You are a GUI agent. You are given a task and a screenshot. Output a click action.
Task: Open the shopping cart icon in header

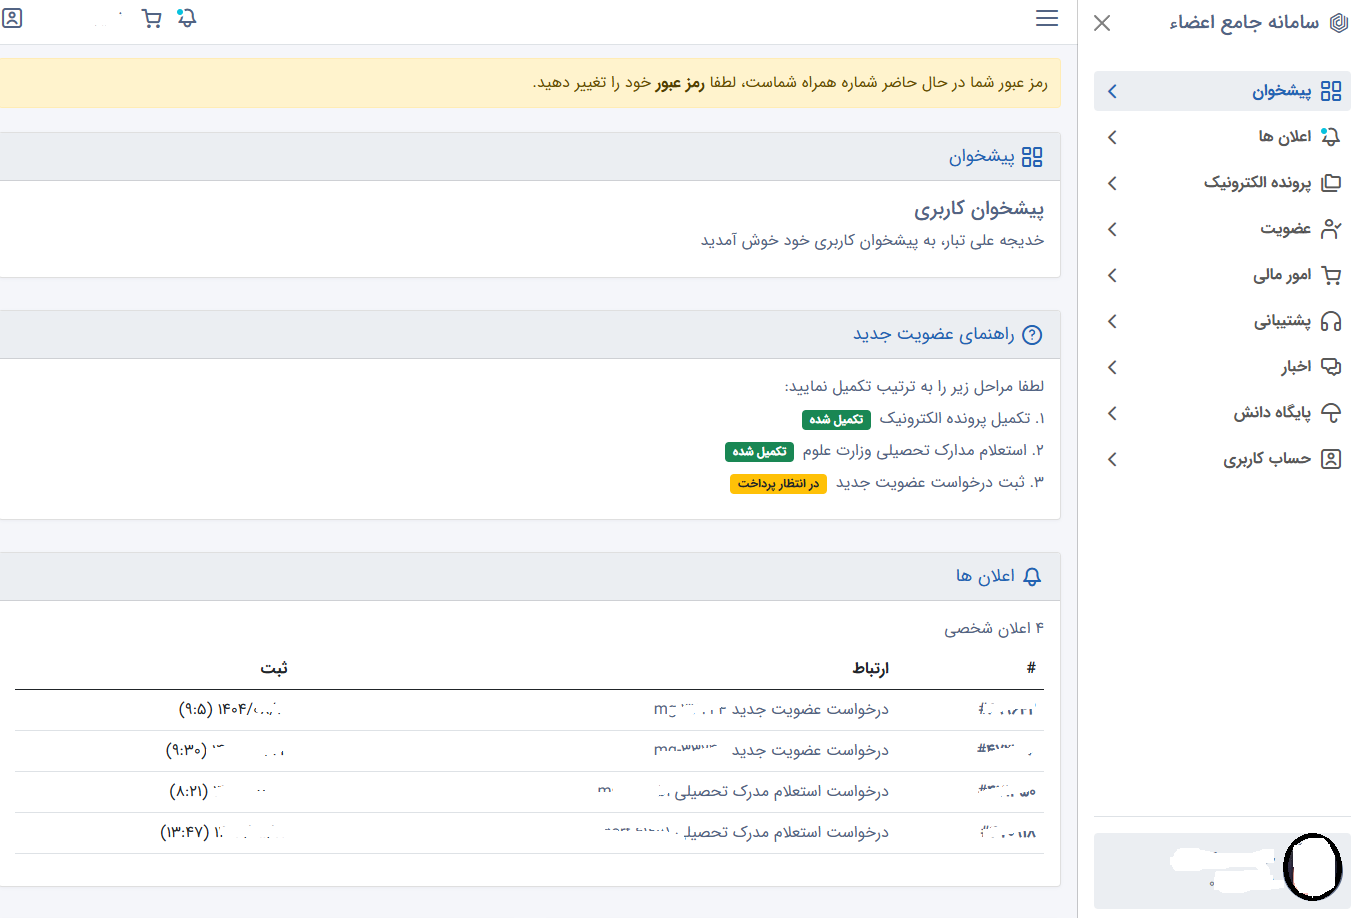point(152,19)
